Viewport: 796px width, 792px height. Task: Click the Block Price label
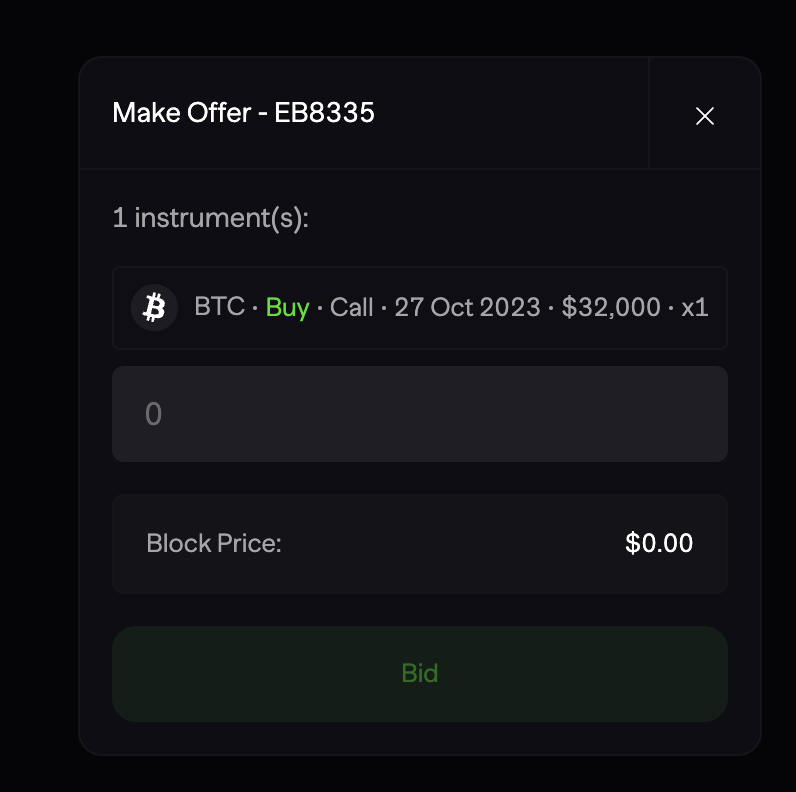214,543
